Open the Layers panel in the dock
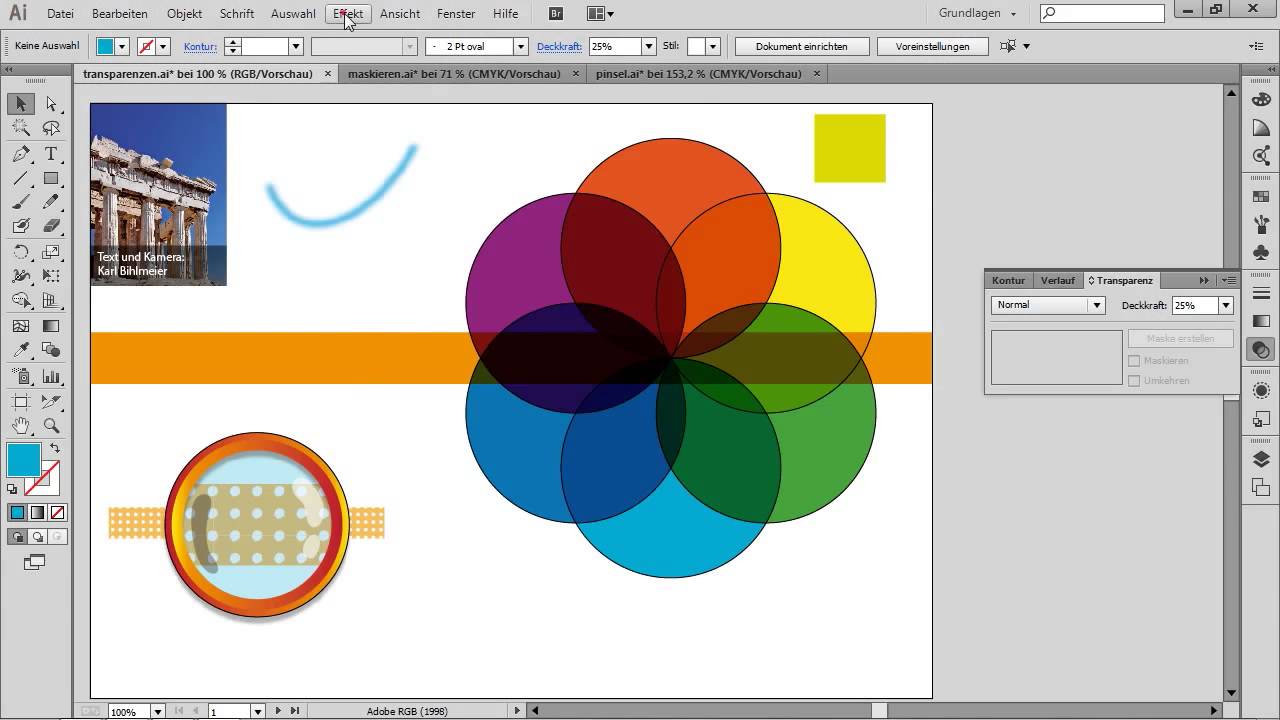 pos(1261,459)
